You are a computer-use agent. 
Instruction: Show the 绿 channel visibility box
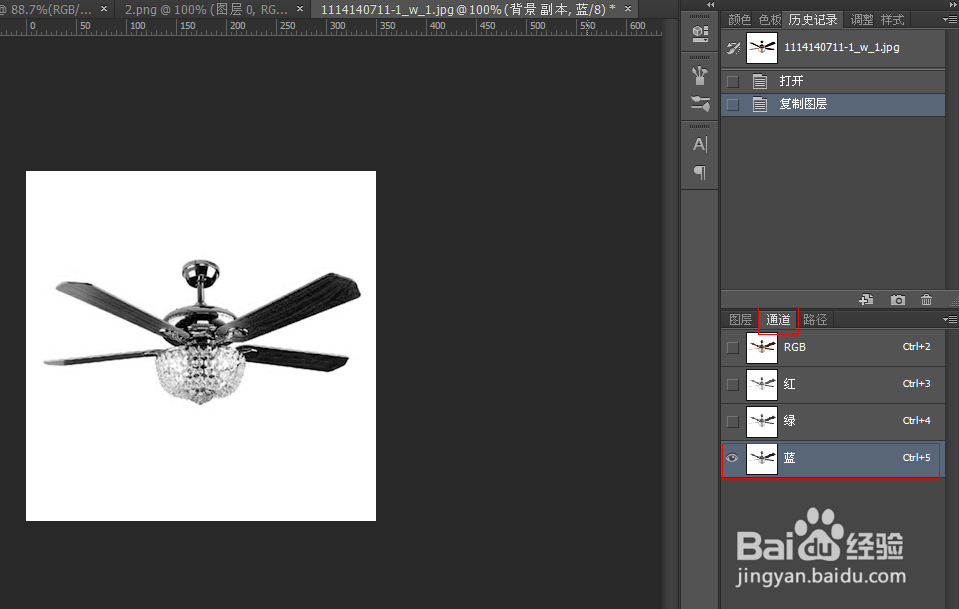click(732, 421)
